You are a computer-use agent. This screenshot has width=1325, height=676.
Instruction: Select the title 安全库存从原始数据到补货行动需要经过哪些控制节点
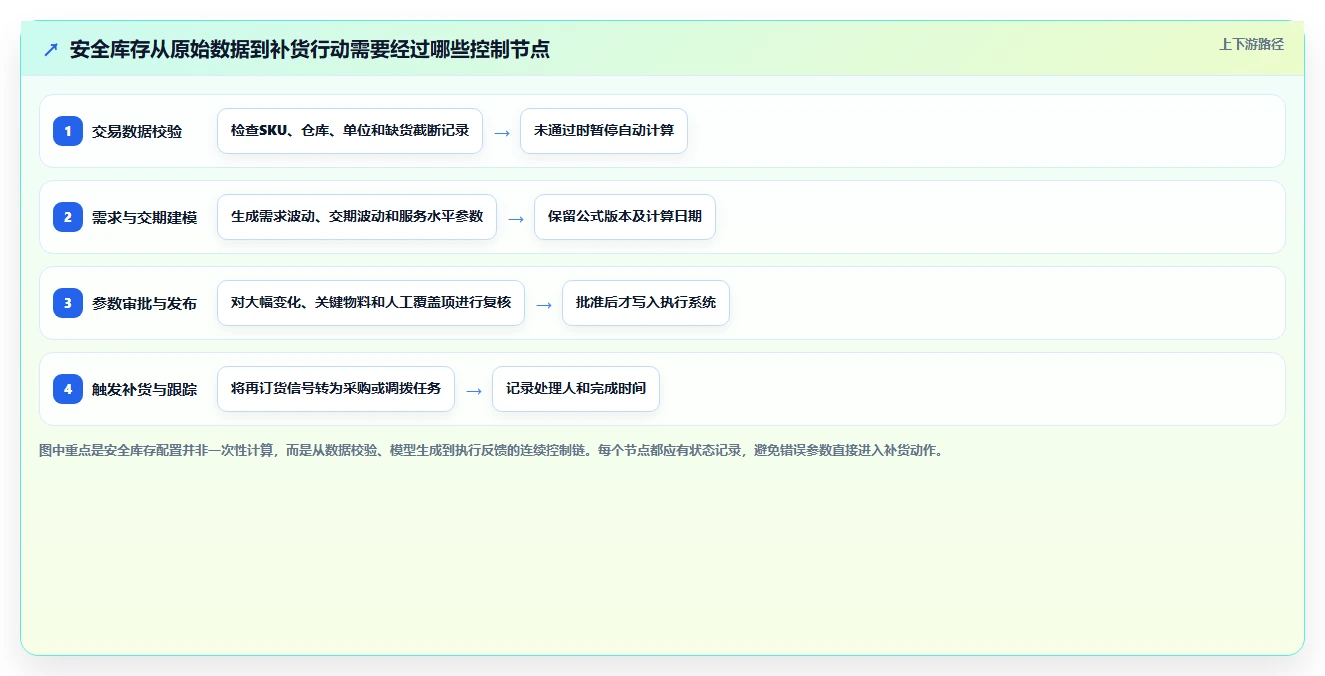310,49
